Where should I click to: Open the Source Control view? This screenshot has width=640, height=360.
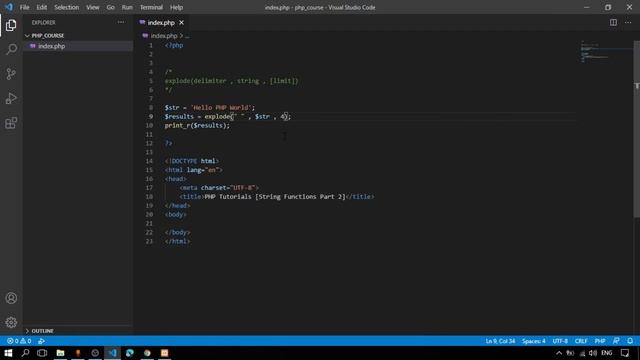pos(11,74)
